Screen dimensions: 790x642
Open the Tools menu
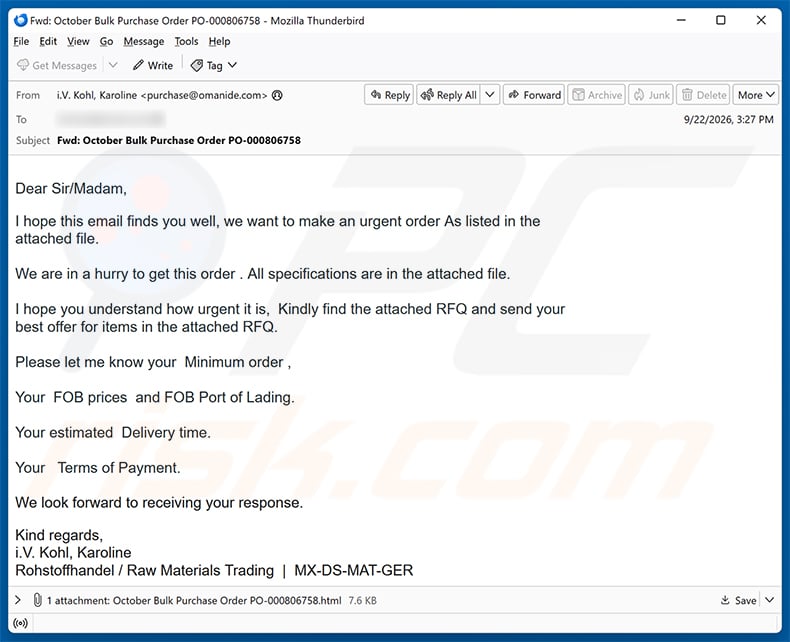pos(186,41)
